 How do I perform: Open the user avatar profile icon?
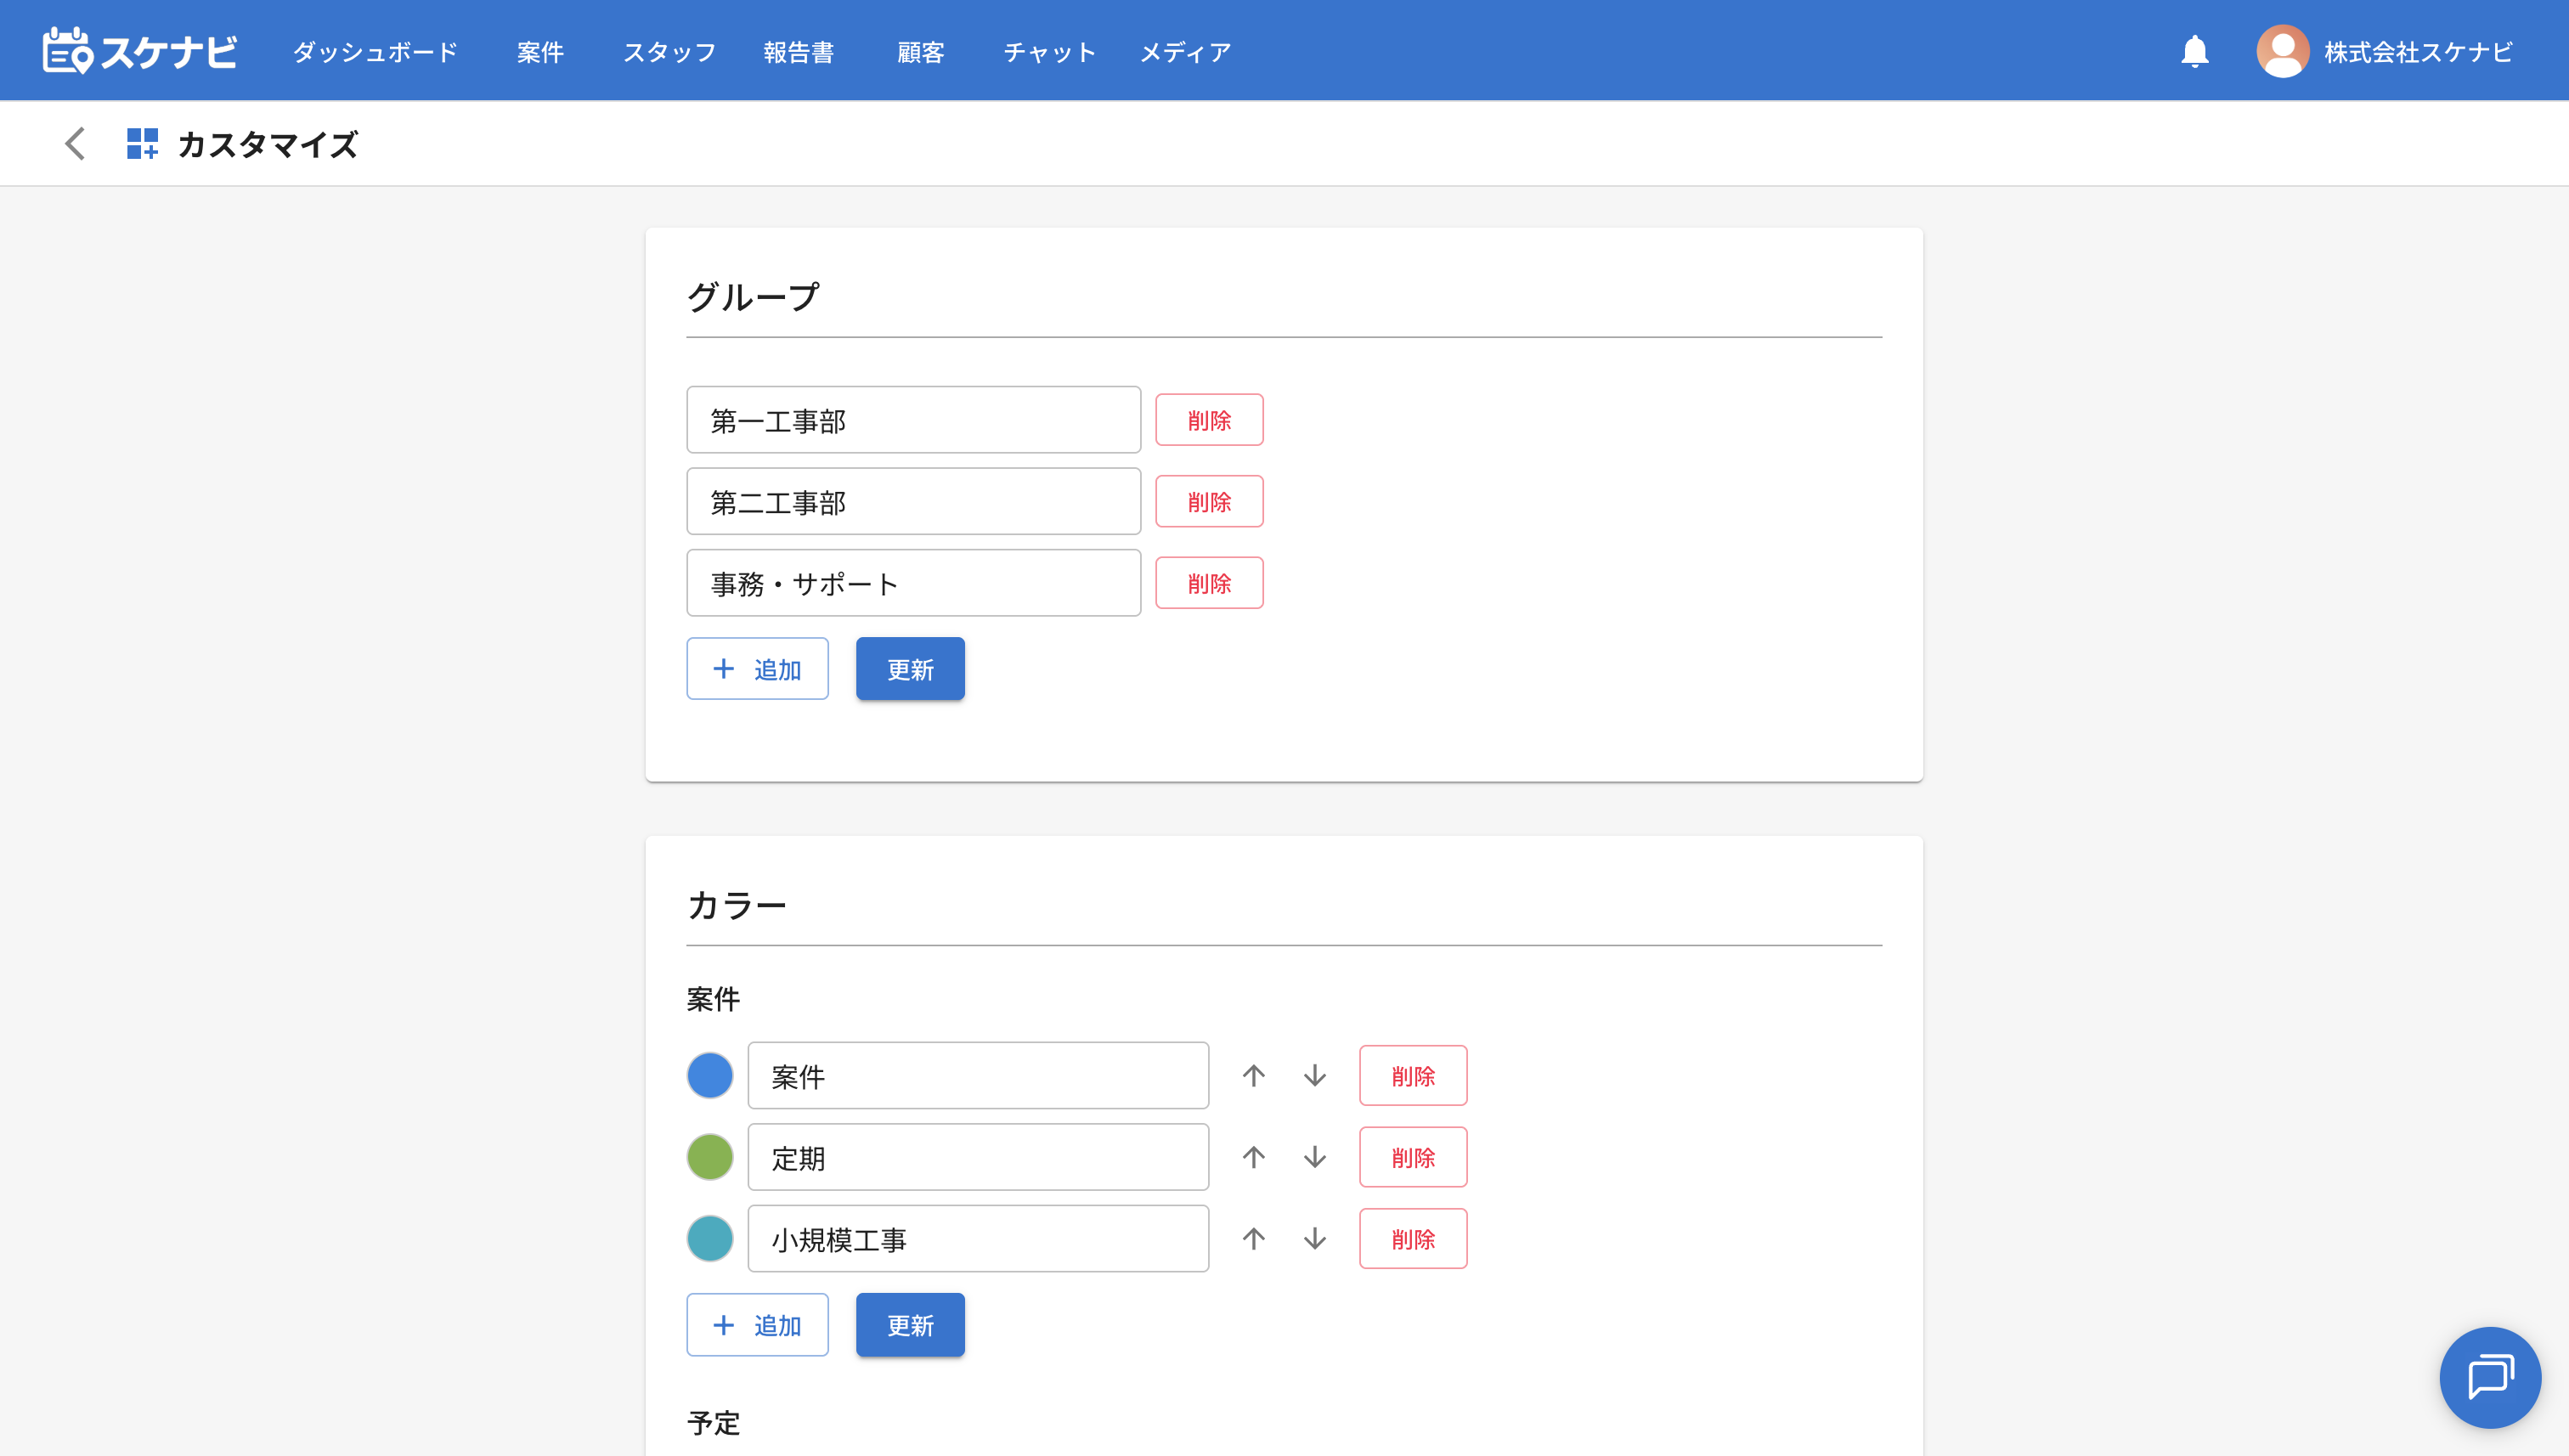click(2282, 51)
